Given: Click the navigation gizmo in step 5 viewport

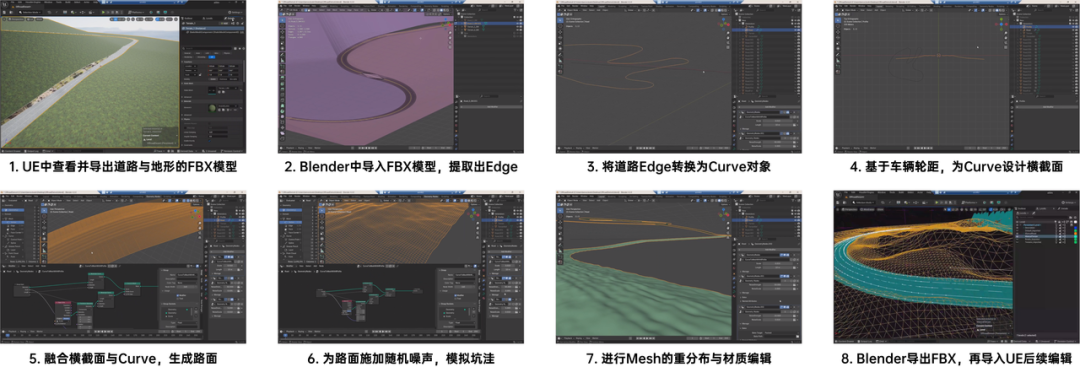Looking at the screenshot, I should click(196, 214).
